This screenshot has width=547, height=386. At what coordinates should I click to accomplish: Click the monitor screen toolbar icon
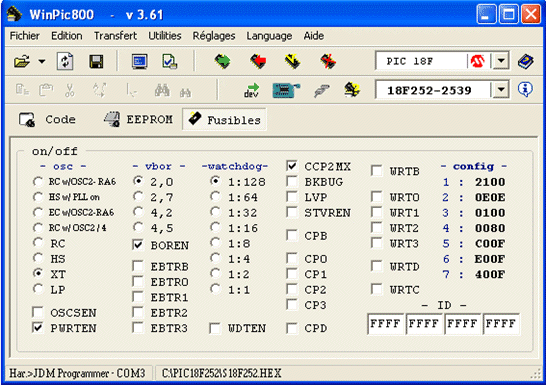pyautogui.click(x=140, y=62)
